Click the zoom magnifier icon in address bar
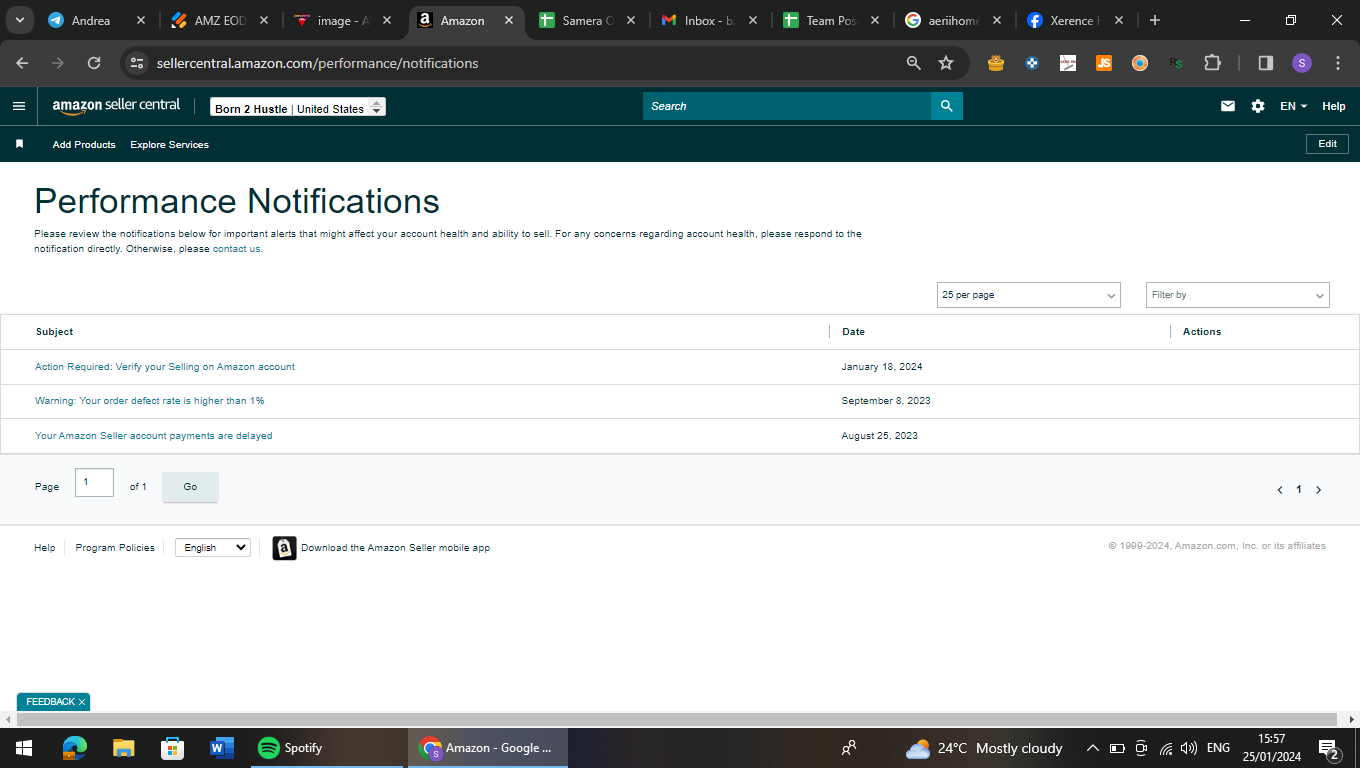Image resolution: width=1360 pixels, height=768 pixels. [x=913, y=63]
